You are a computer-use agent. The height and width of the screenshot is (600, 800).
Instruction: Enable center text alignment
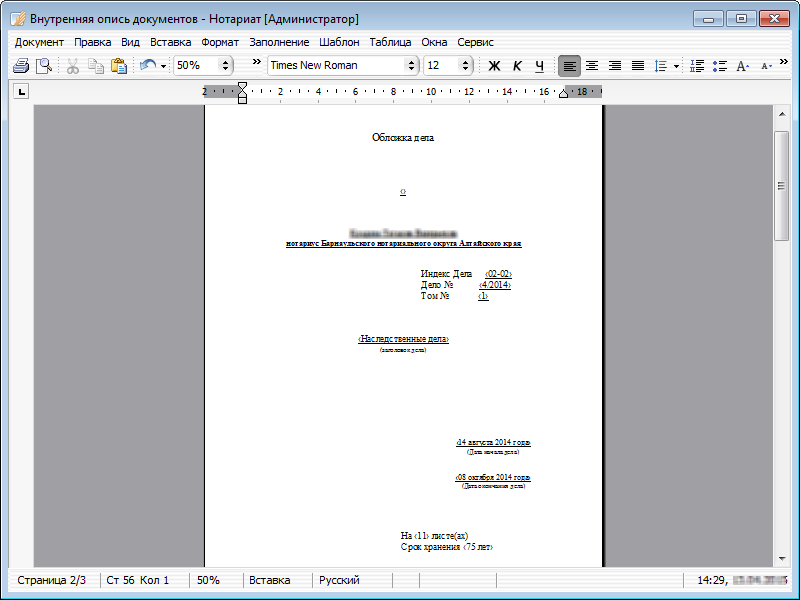click(x=592, y=66)
